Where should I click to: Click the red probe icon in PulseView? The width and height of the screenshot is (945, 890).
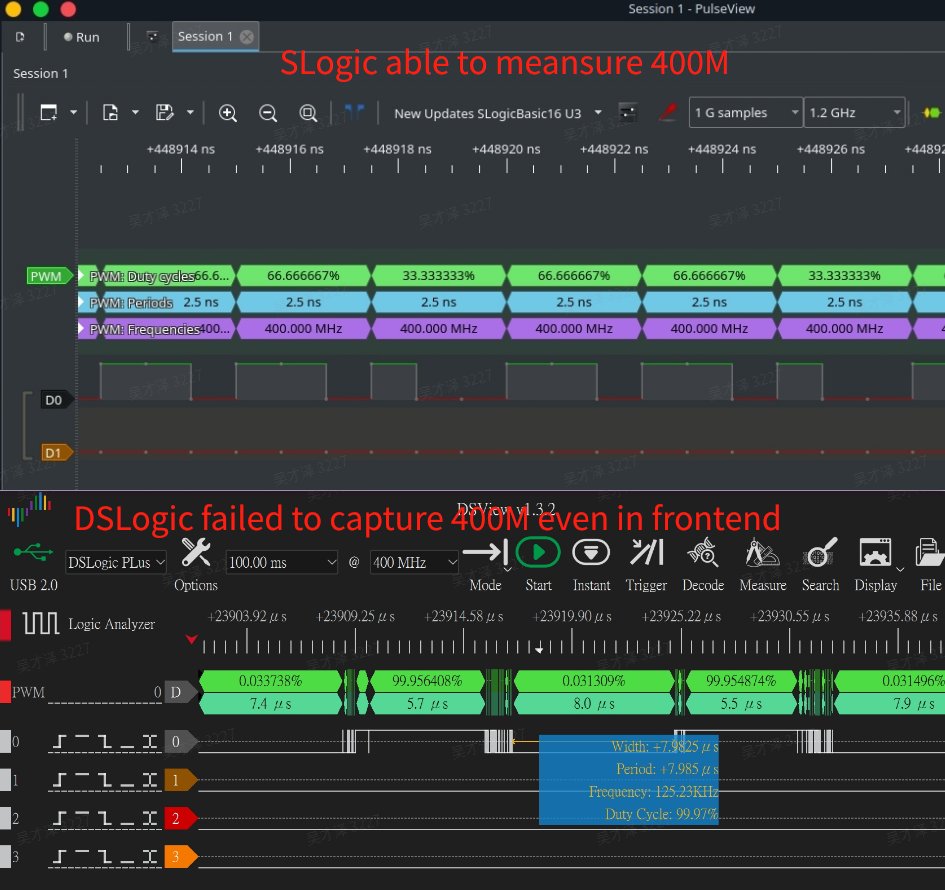[x=667, y=112]
